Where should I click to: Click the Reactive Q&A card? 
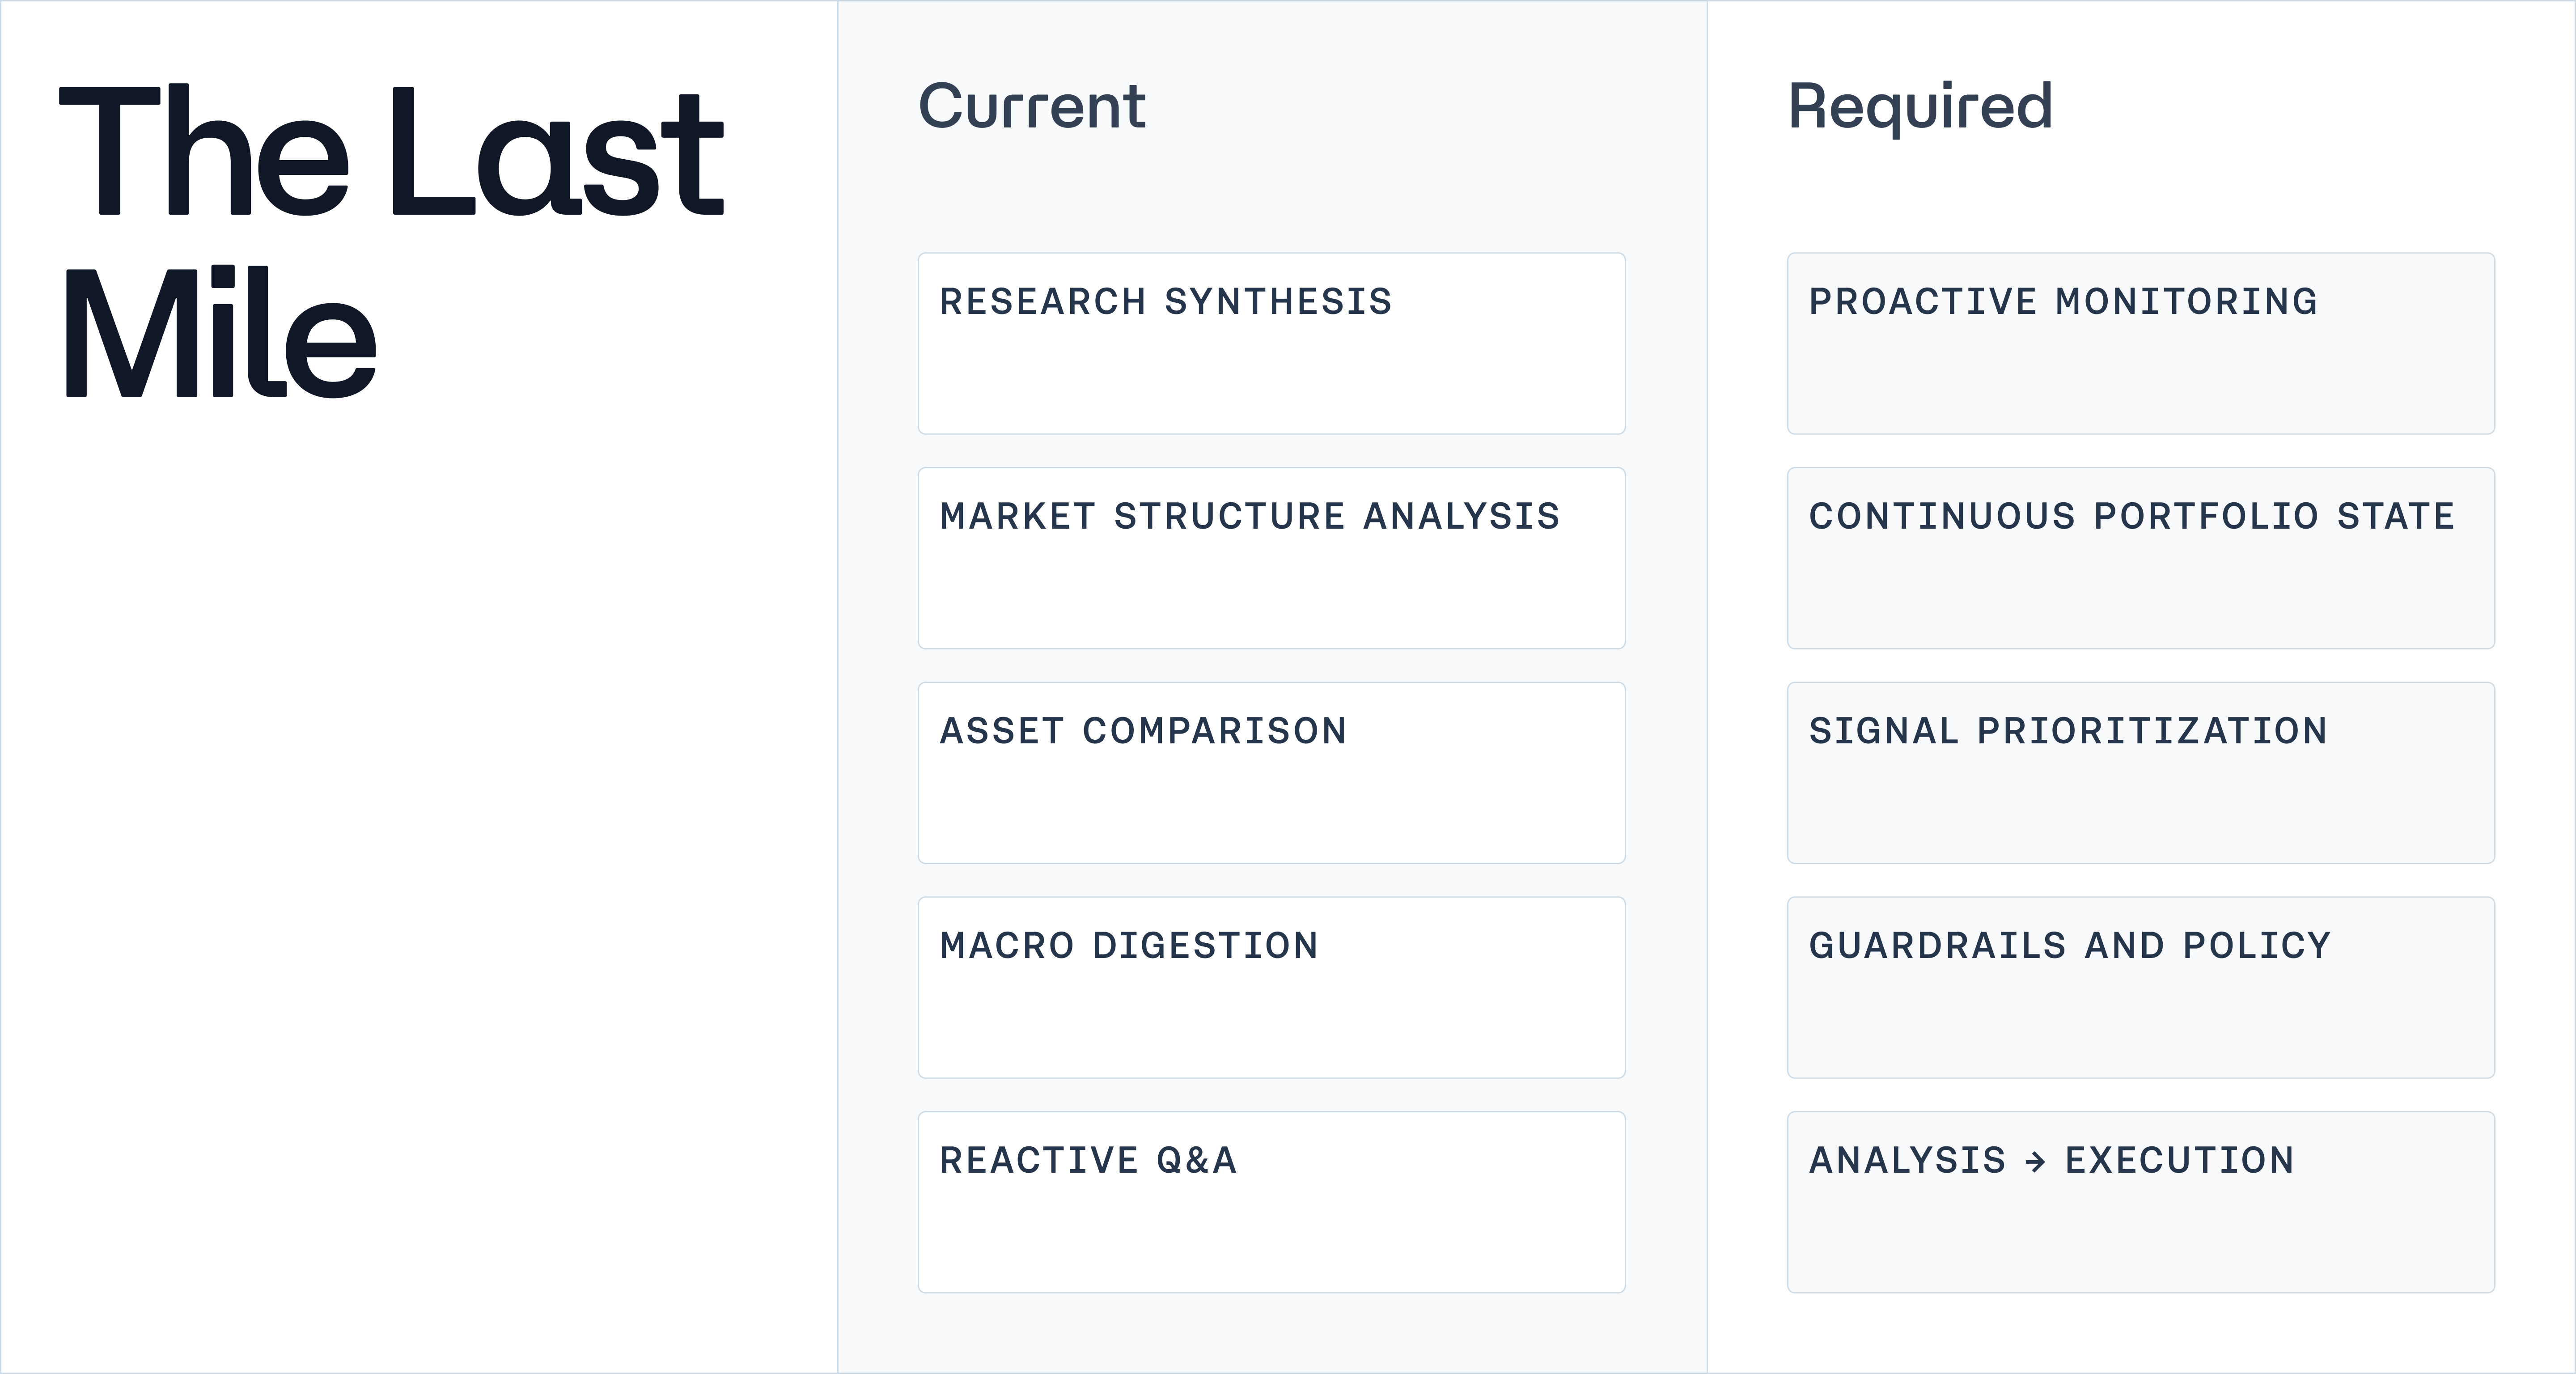[x=1271, y=1202]
